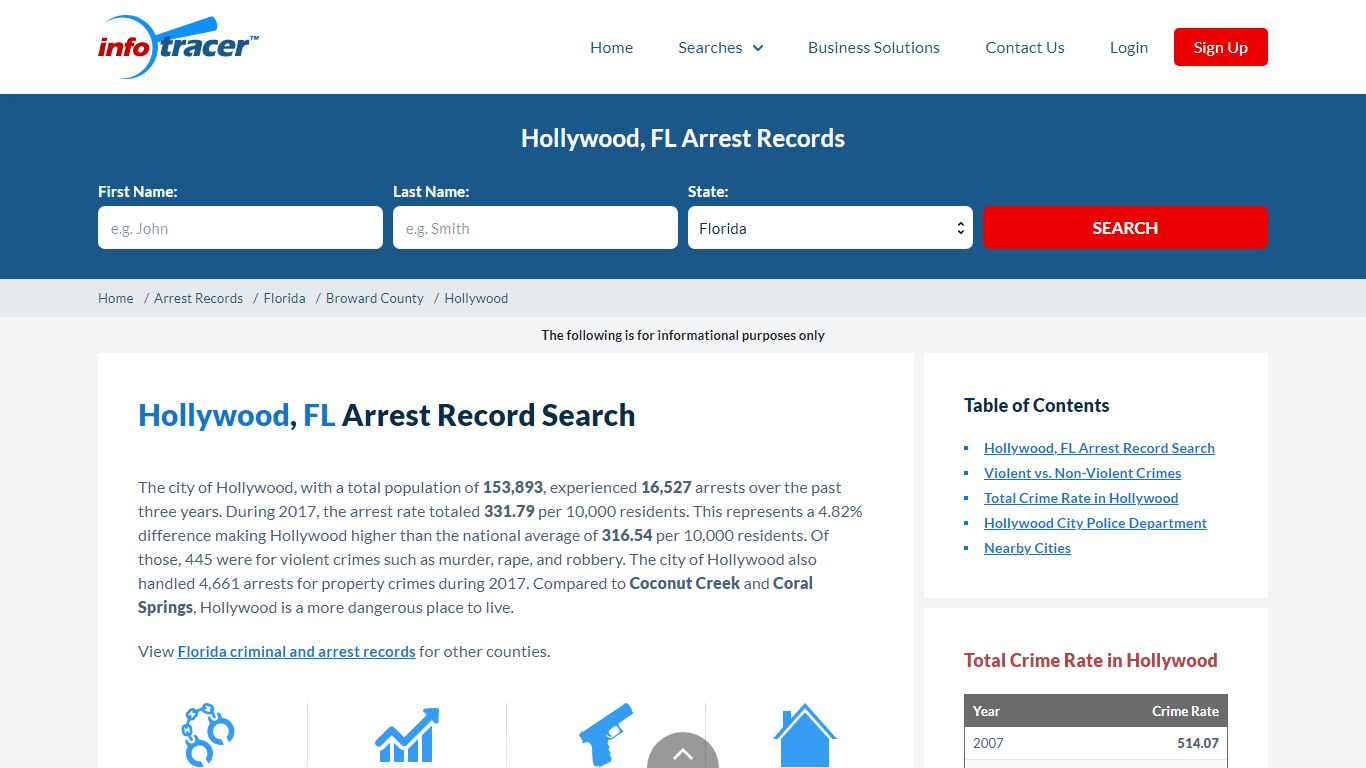
Task: Open Florida criminal and arrest records link
Action: point(297,651)
